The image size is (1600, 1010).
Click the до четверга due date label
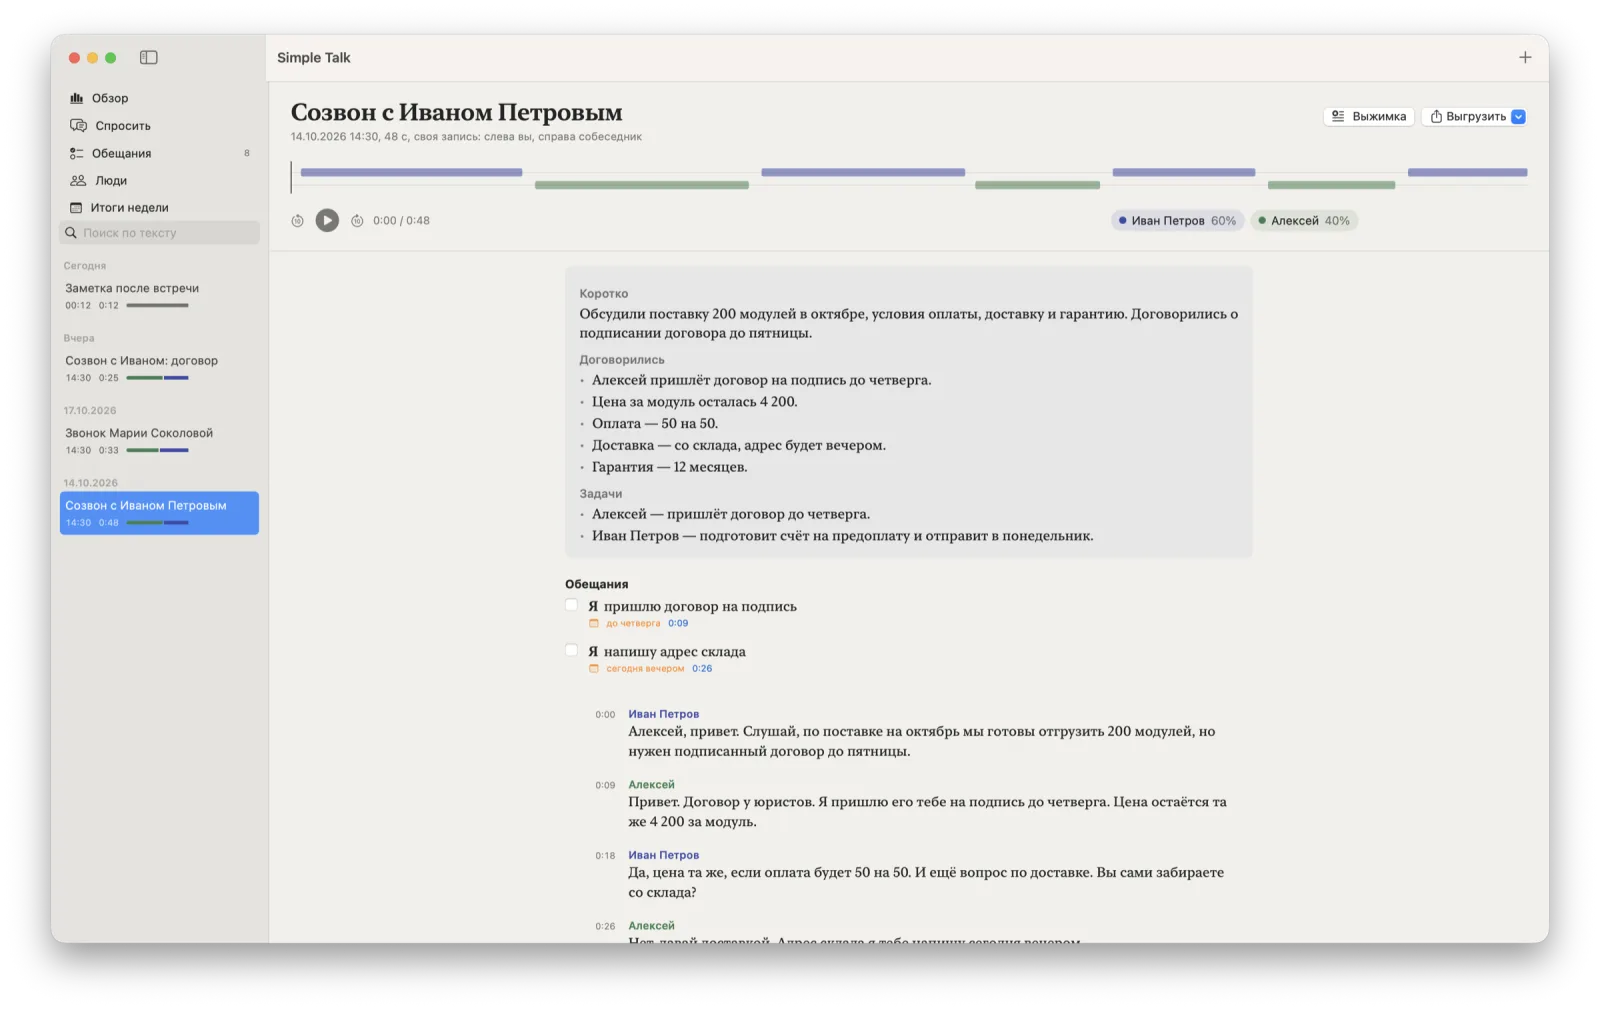[633, 623]
